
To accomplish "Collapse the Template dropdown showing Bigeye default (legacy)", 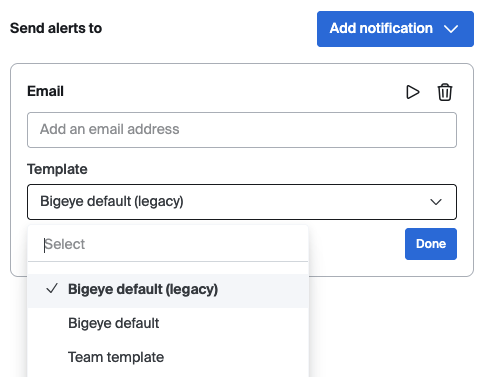I will pos(242,202).
